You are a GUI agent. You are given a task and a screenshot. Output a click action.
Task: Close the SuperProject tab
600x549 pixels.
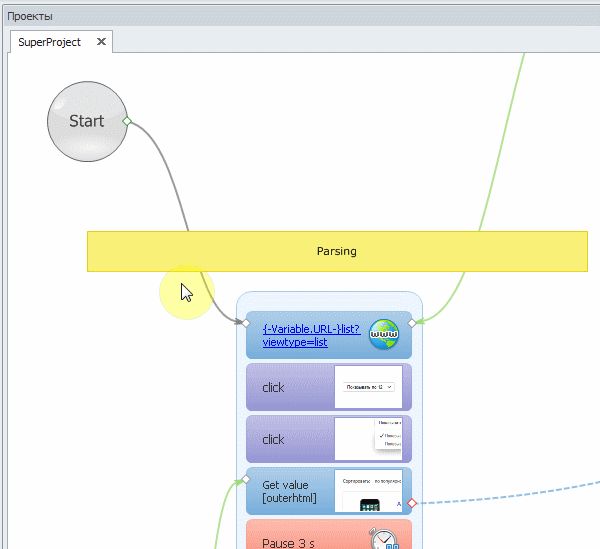[x=101, y=41]
